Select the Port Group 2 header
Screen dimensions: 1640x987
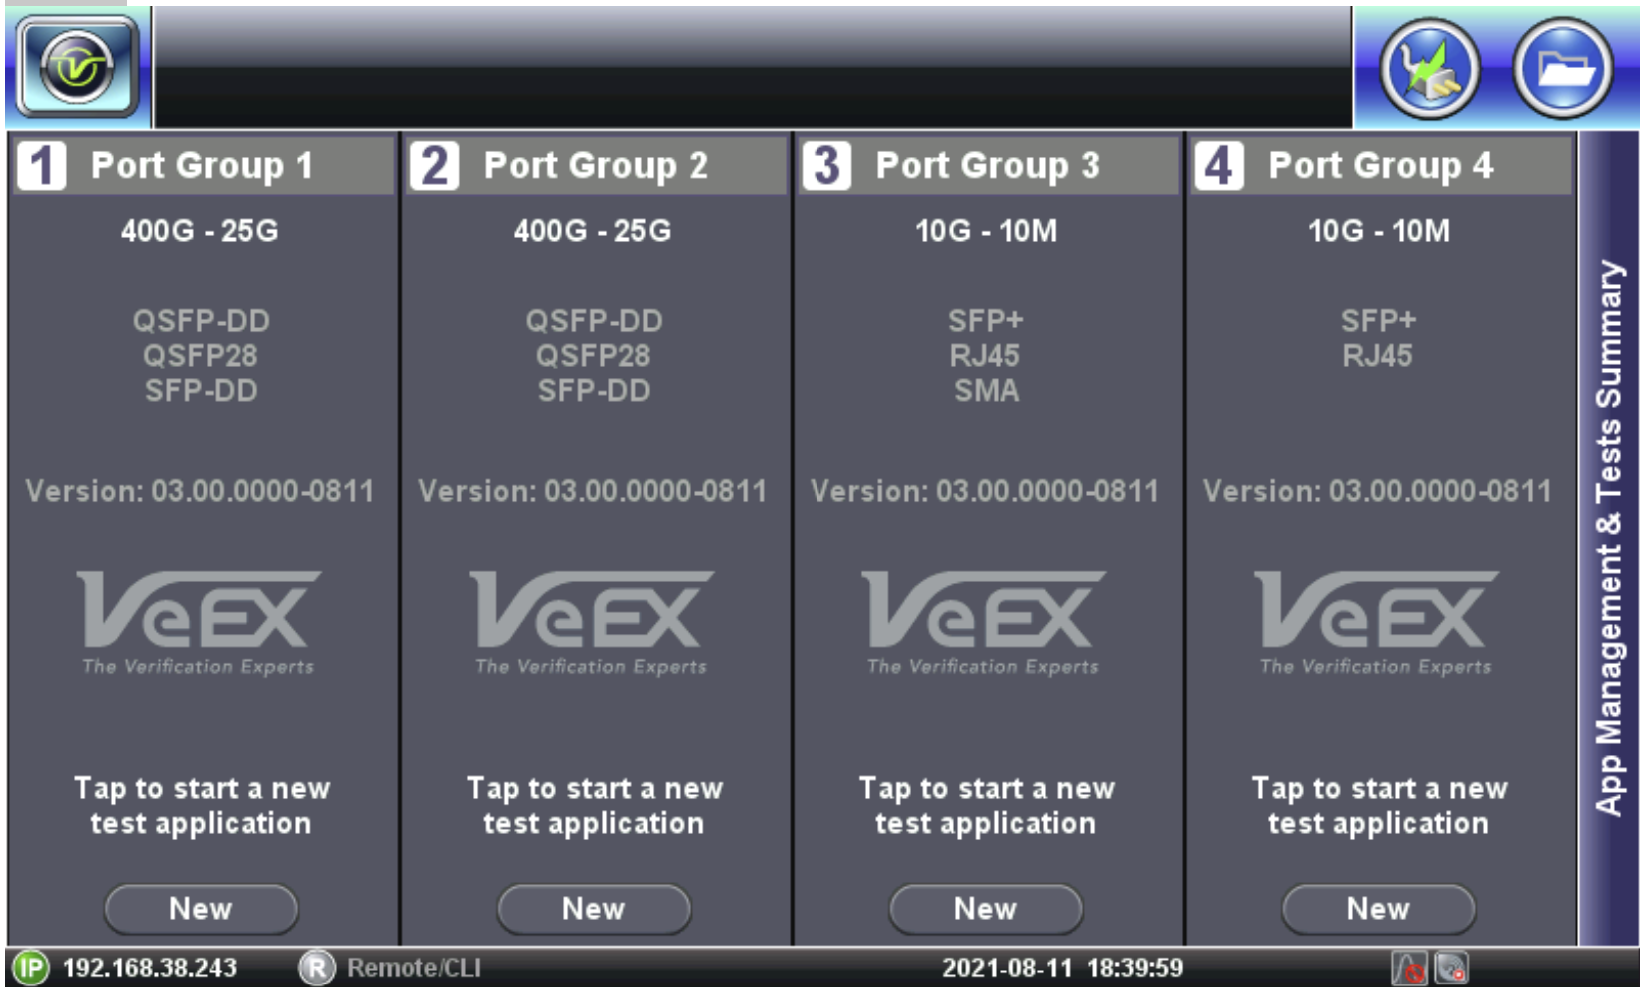point(595,166)
